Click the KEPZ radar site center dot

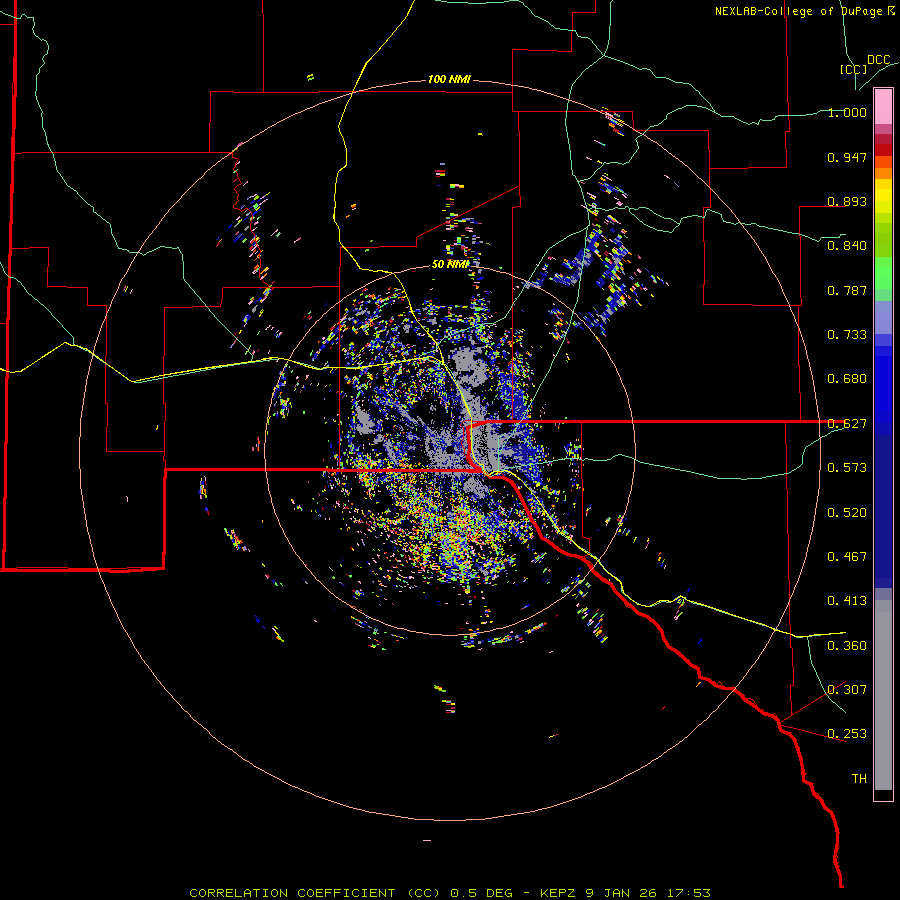452,449
